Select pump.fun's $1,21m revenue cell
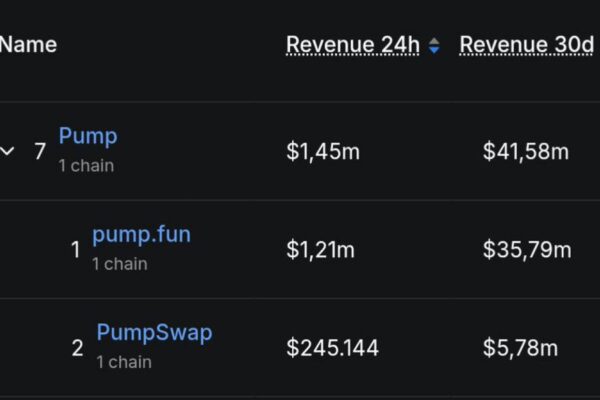 (x=321, y=250)
